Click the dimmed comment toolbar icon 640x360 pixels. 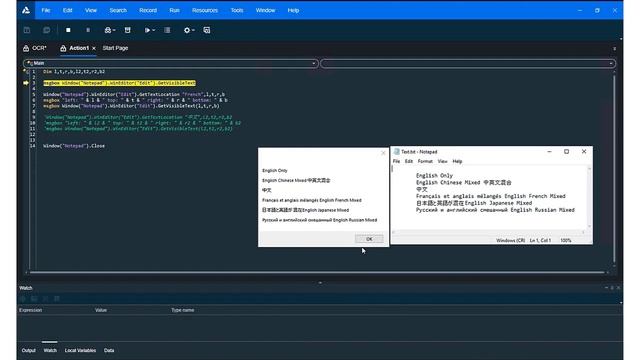pos(47,30)
